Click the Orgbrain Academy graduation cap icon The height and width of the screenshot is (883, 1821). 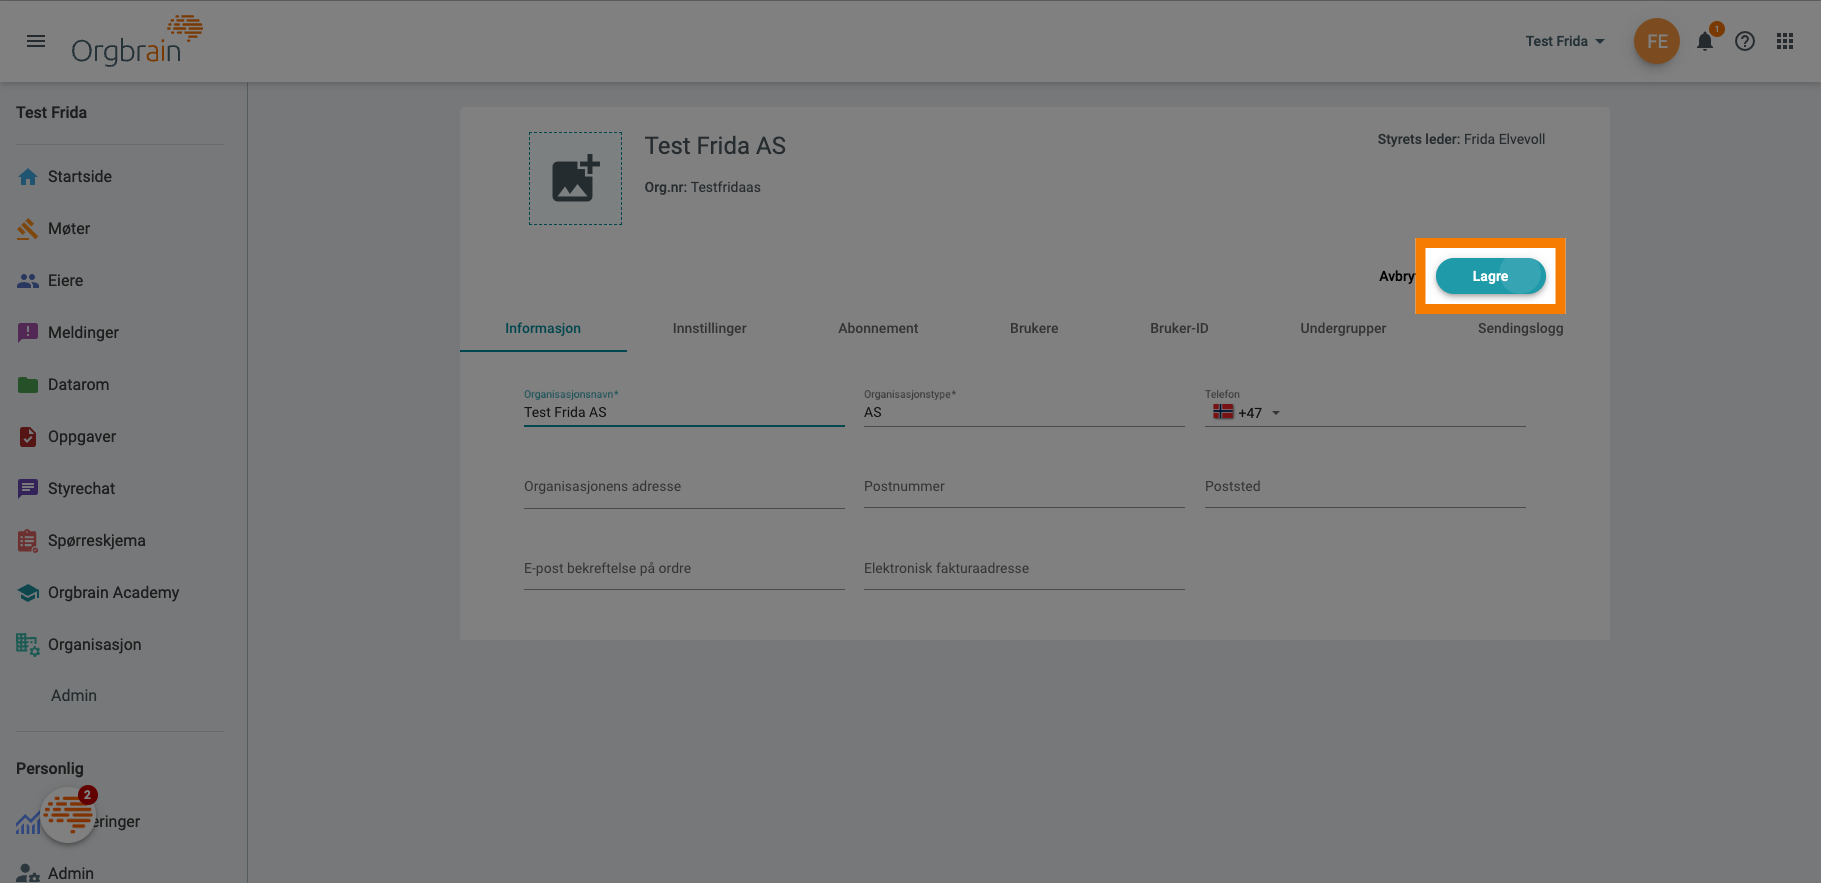(28, 593)
